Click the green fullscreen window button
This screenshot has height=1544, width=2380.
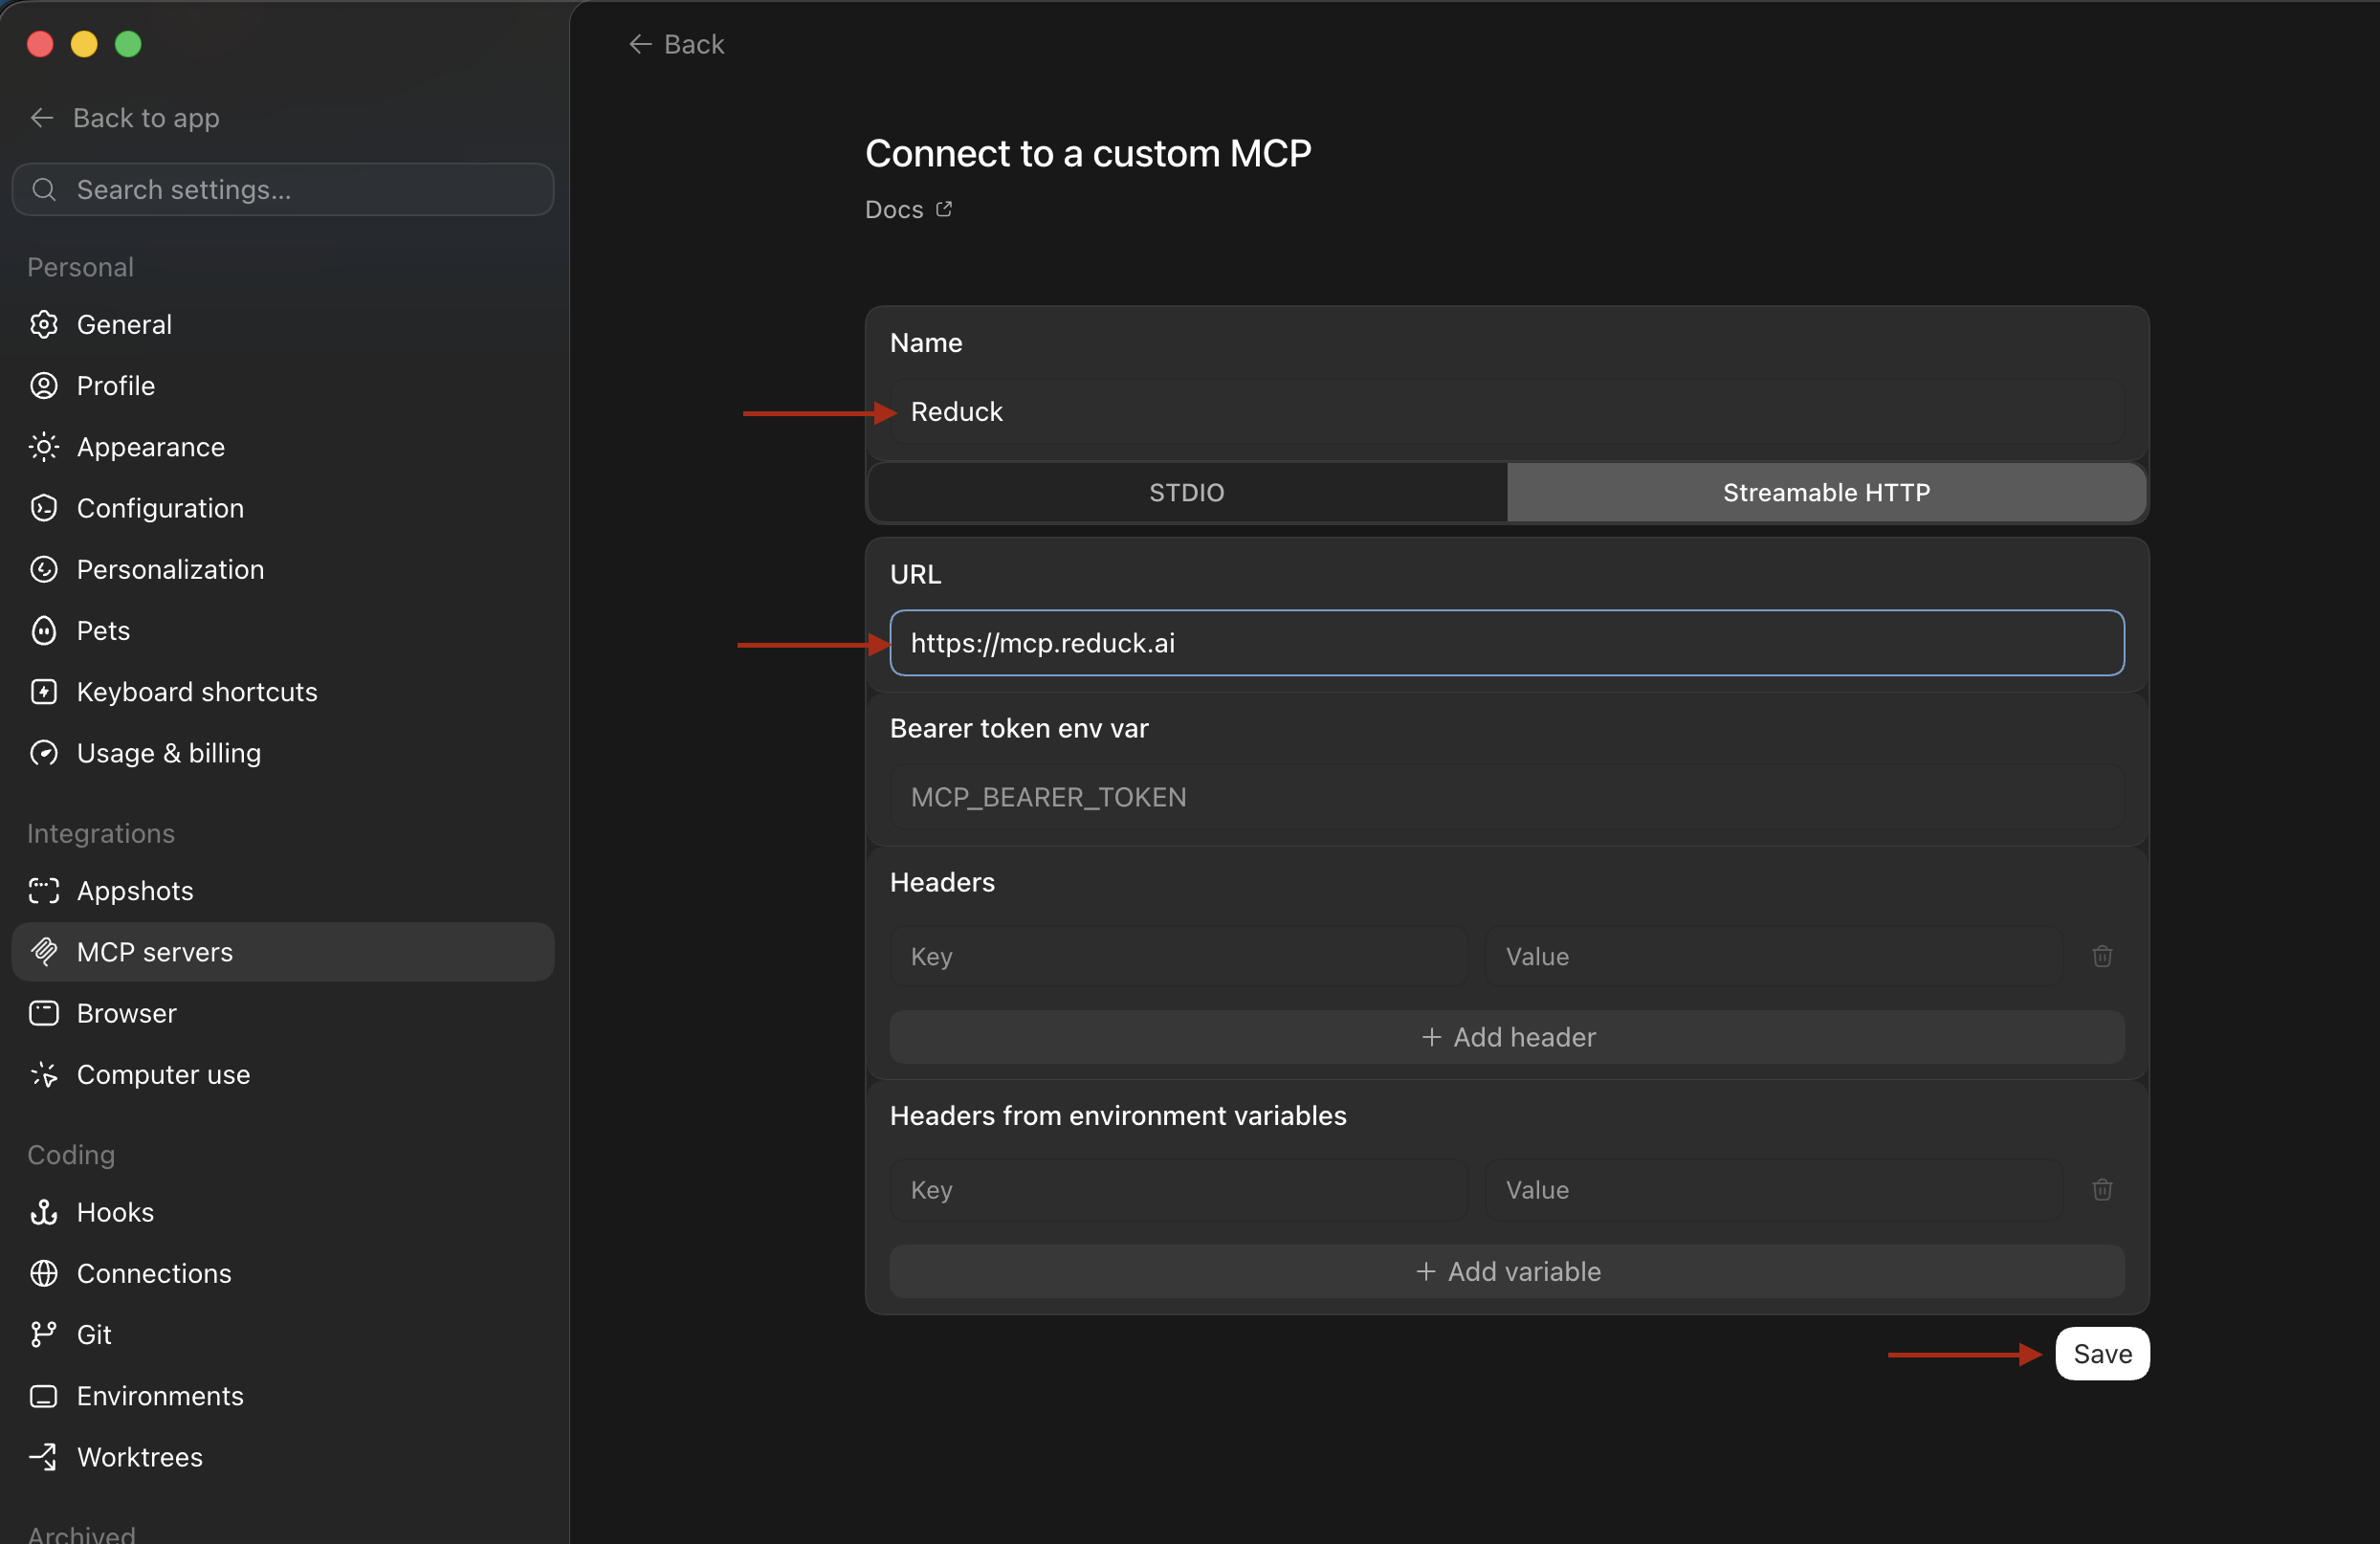coord(128,44)
